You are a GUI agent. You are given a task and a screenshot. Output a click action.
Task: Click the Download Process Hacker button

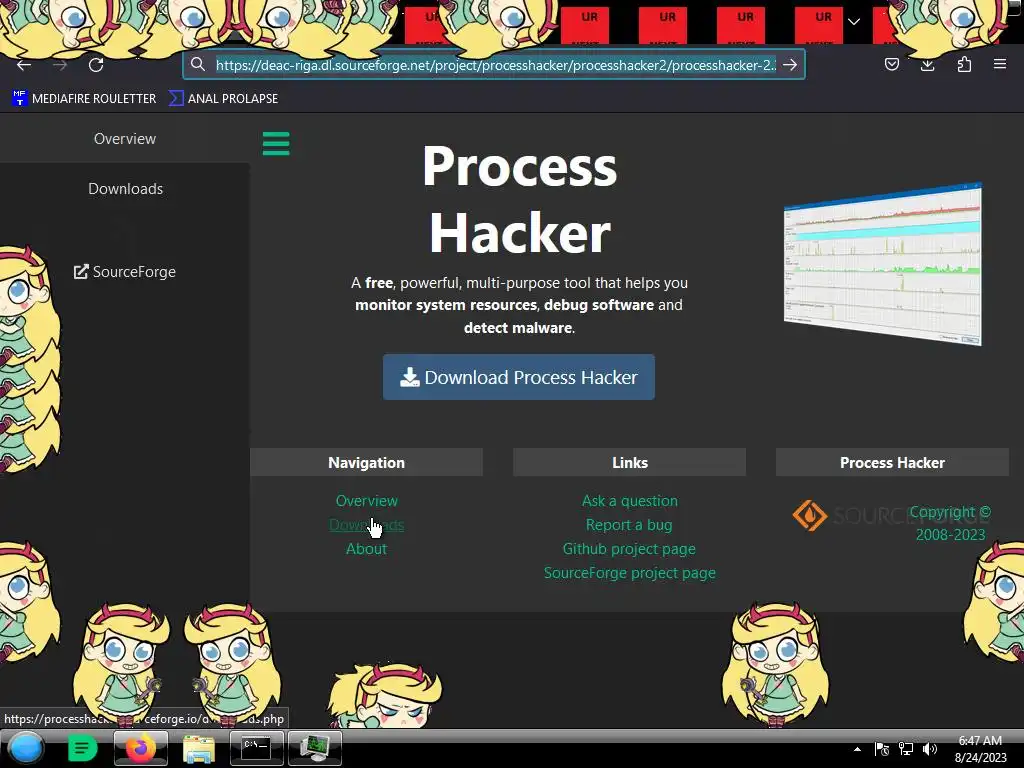[519, 377]
